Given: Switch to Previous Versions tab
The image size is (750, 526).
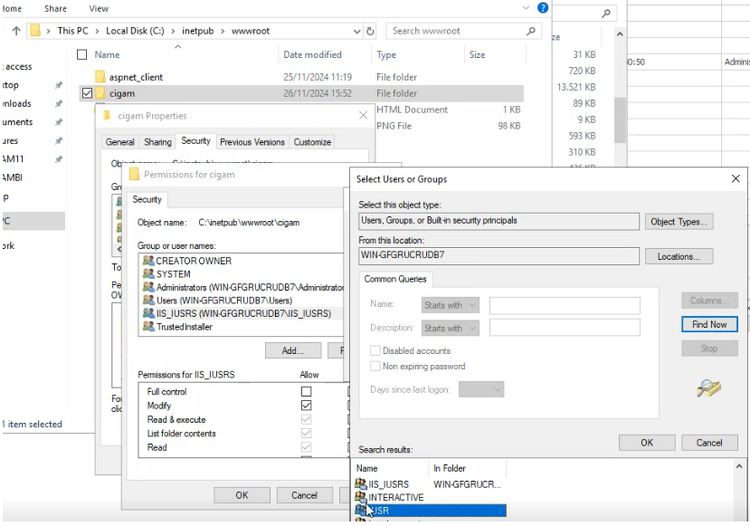Looking at the screenshot, I should click(252, 142).
